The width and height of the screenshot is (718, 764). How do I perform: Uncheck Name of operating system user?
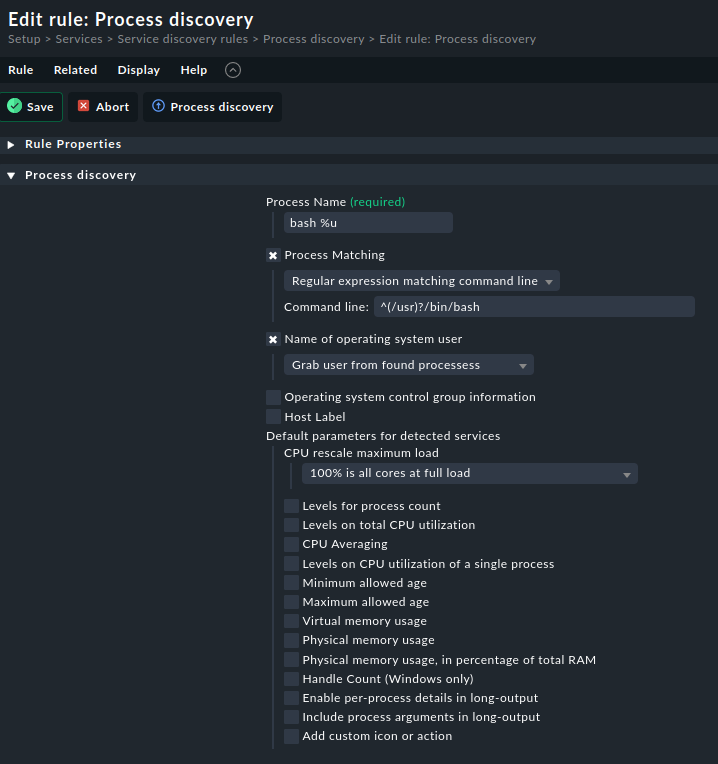coord(273,339)
